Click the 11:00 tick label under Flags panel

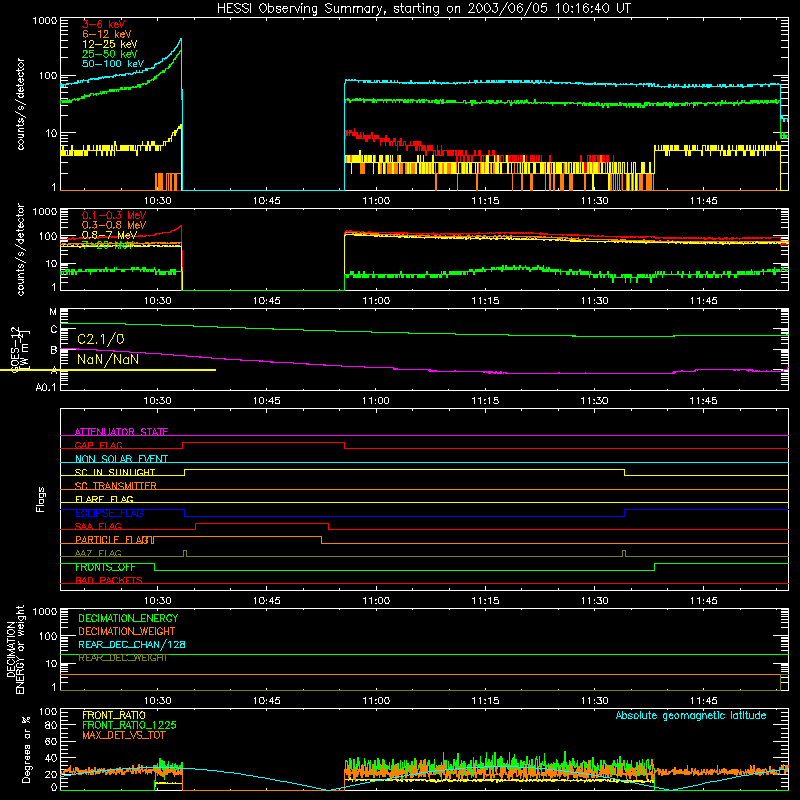pyautogui.click(x=376, y=601)
